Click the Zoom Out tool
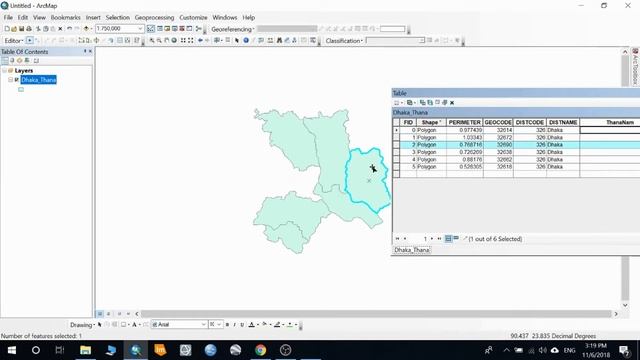Screen dimensions: 640x360 point(159,40)
